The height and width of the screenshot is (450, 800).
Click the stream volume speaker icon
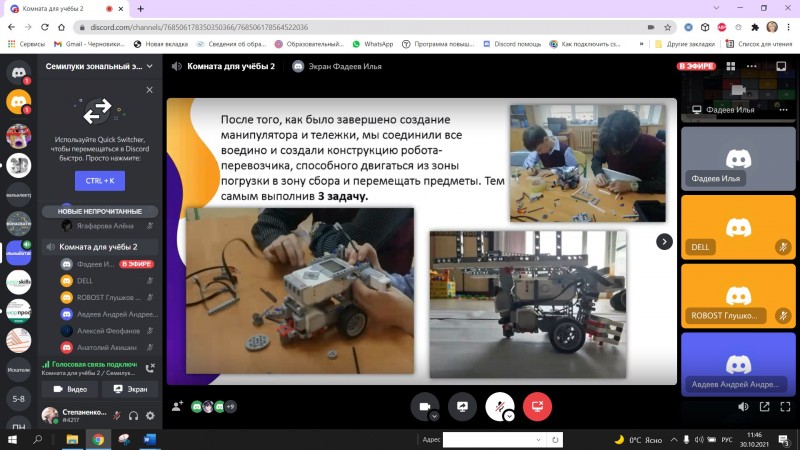(742, 407)
